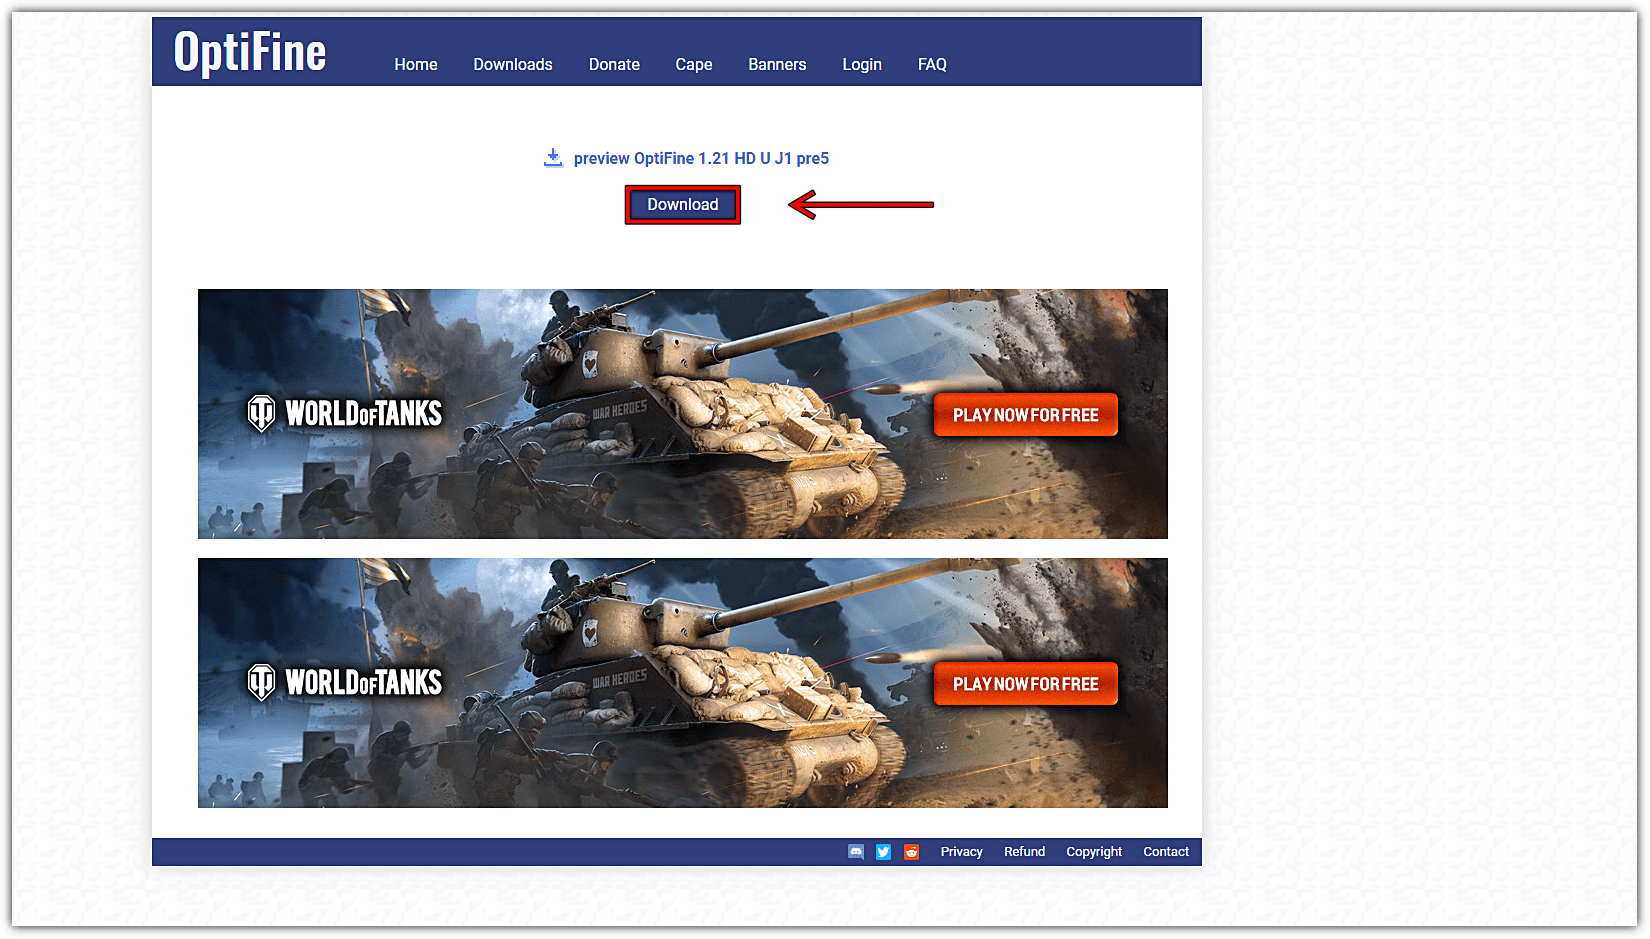
Task: Open the Reddit icon in footer
Action: 912,852
